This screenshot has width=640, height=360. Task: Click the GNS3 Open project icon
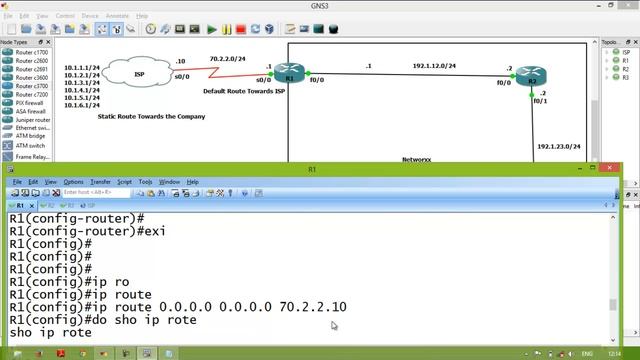[x=26, y=29]
